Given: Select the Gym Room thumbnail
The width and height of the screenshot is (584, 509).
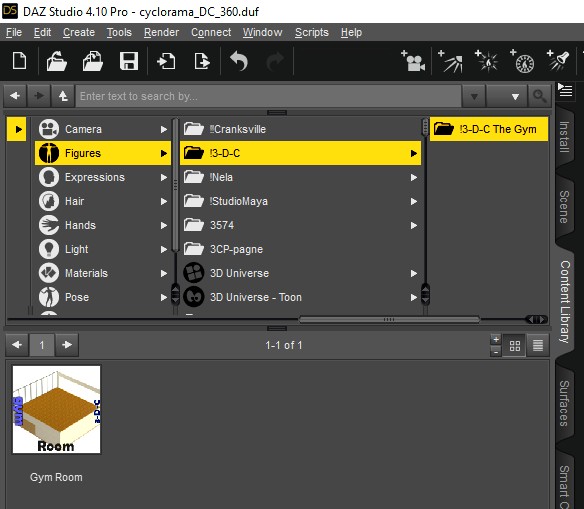Looking at the screenshot, I should click(56, 409).
